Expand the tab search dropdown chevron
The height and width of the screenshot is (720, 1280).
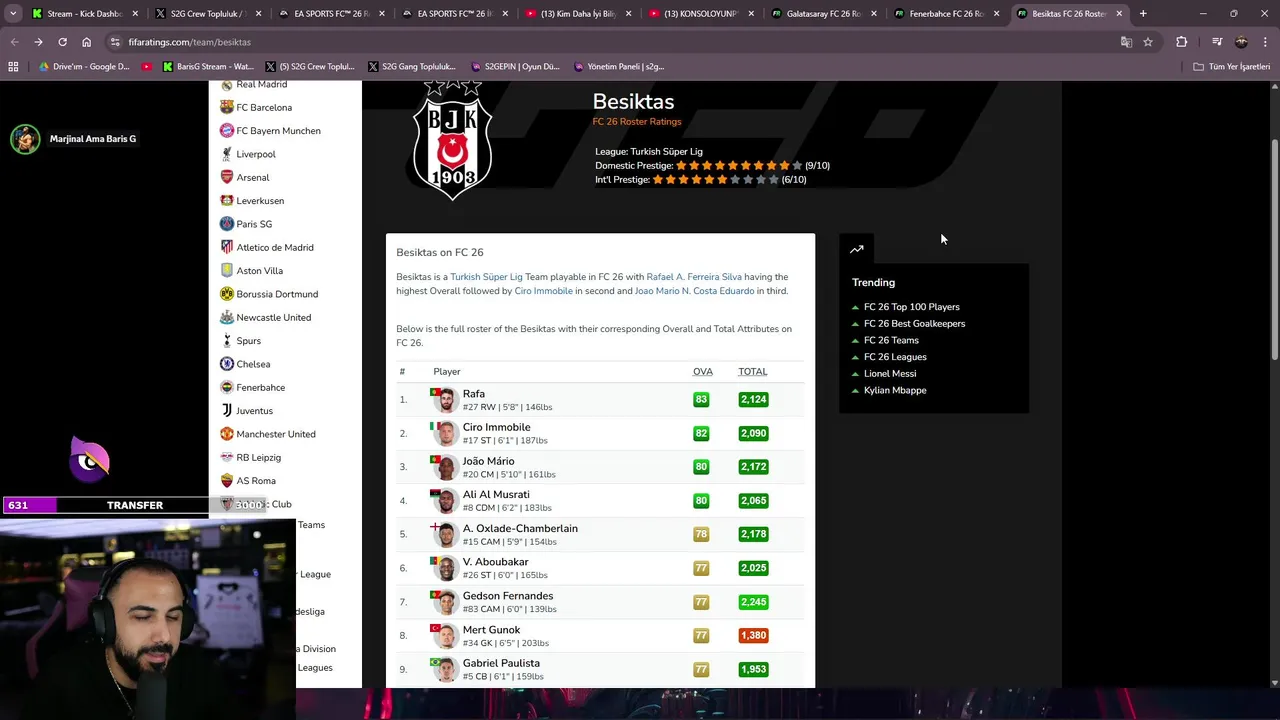click(13, 14)
